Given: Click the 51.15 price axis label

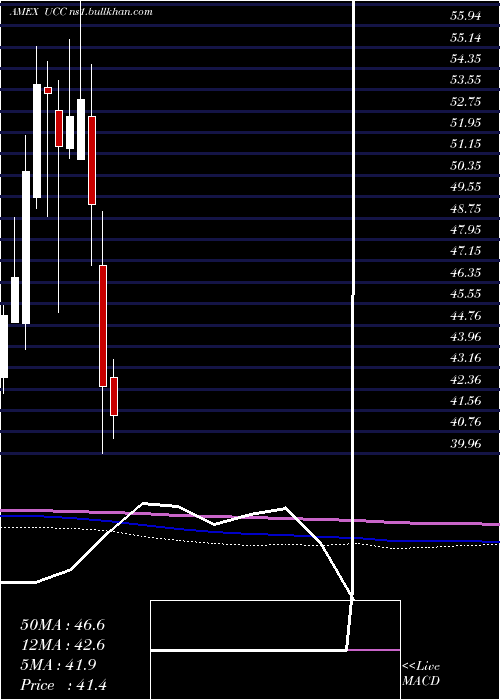Looking at the screenshot, I should click(466, 144).
